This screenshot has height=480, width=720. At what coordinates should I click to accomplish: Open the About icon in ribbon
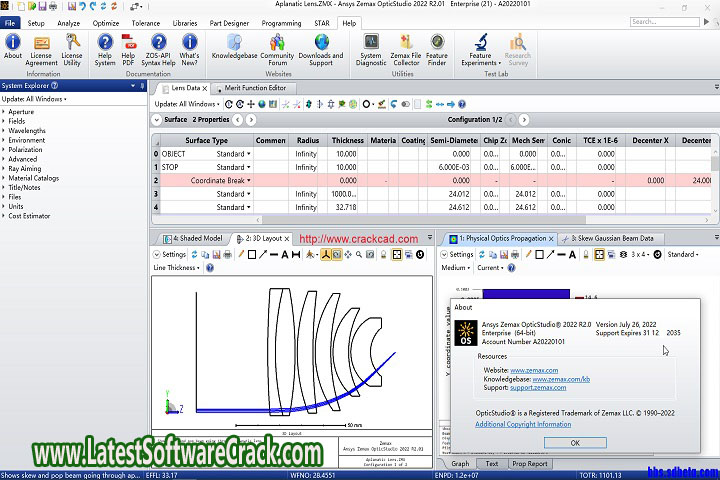pos(13,47)
